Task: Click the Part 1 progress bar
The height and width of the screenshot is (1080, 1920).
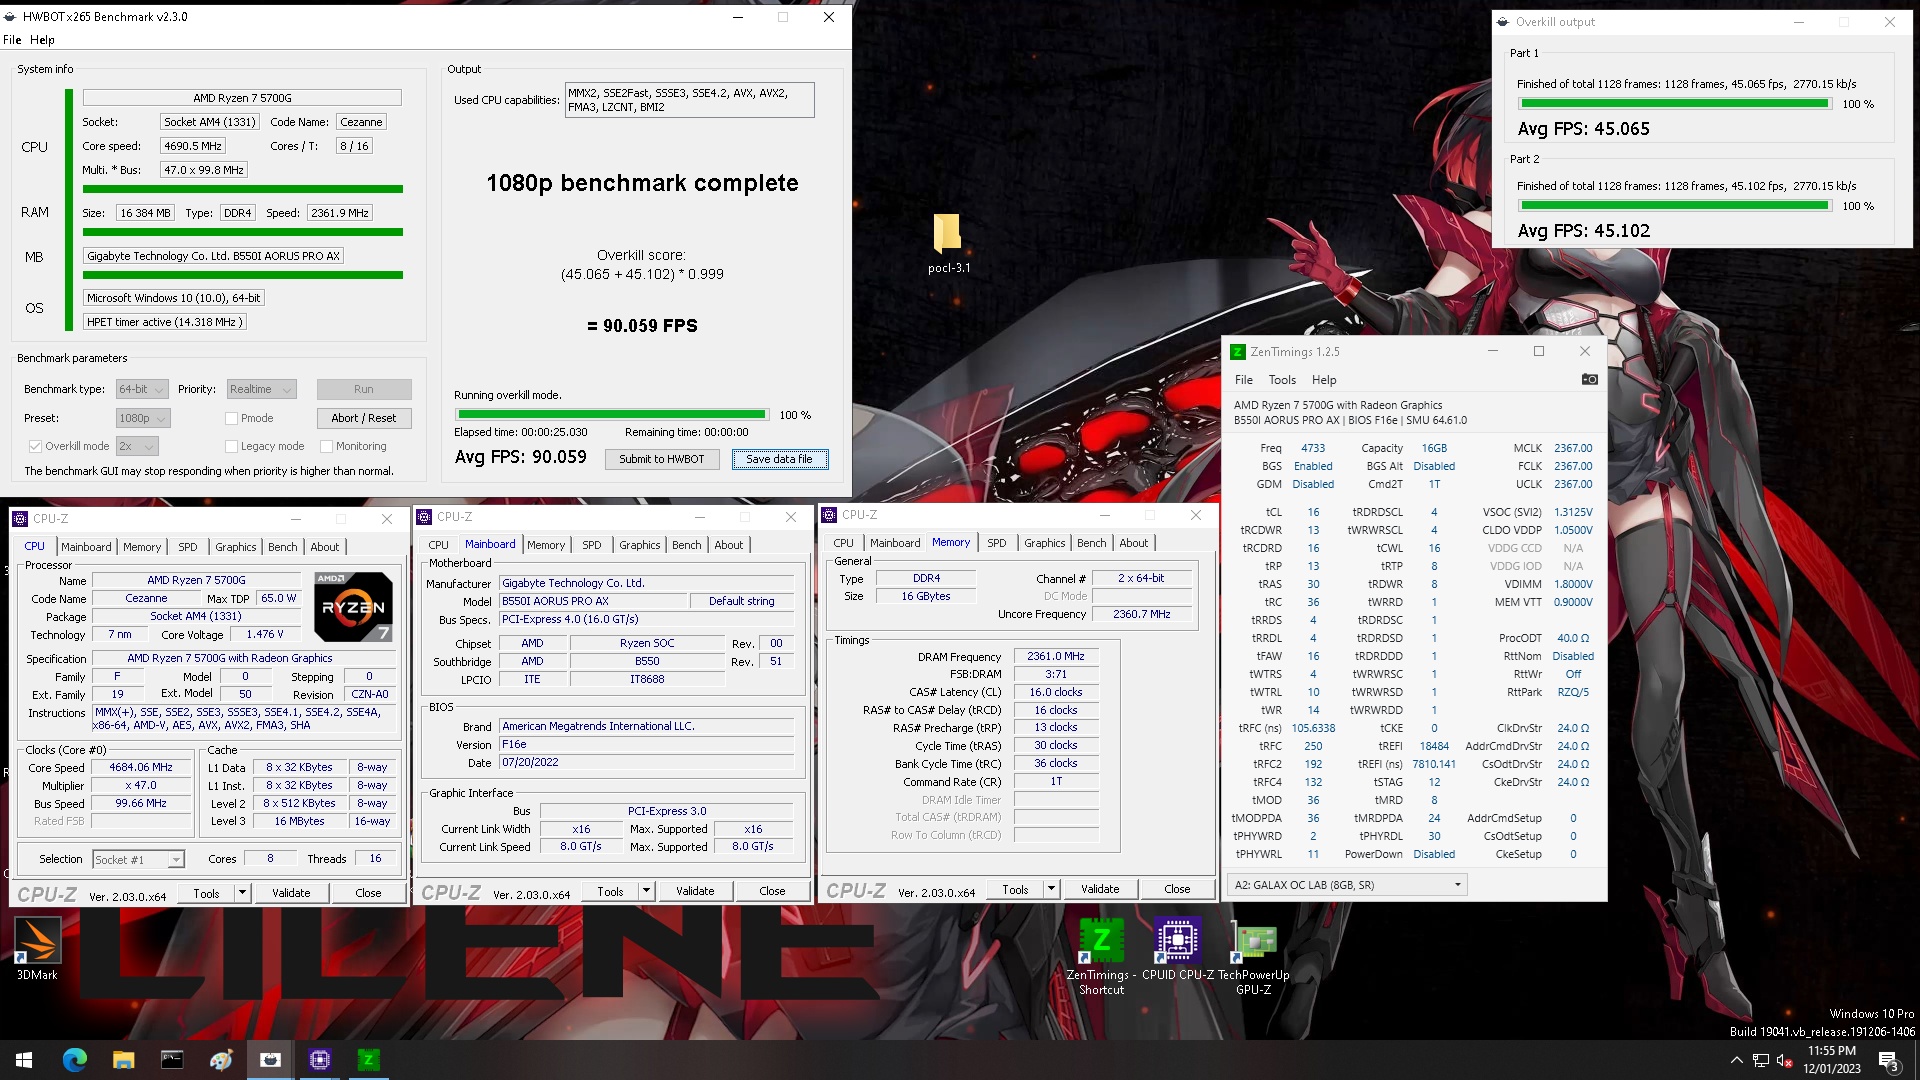Action: pyautogui.click(x=1675, y=104)
